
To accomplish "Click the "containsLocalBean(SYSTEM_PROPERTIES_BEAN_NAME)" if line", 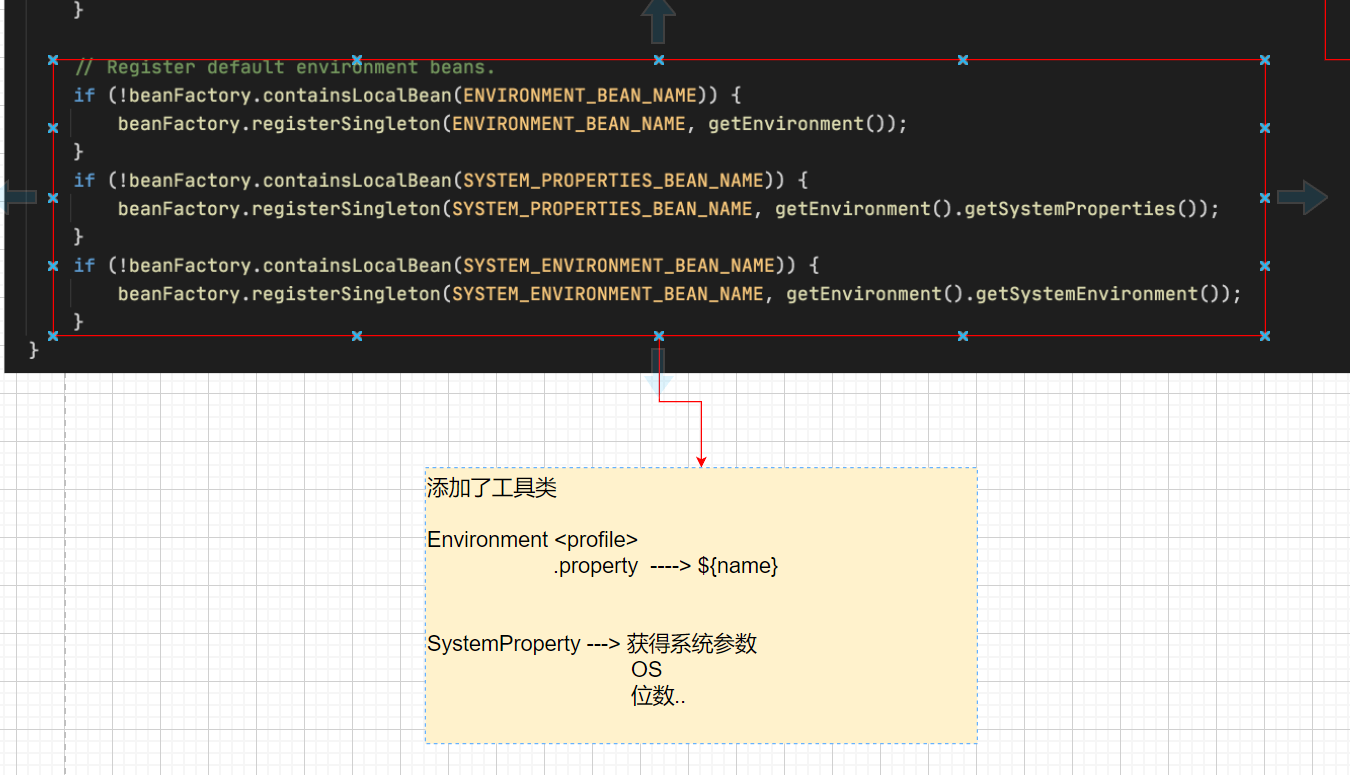I will [x=441, y=180].
